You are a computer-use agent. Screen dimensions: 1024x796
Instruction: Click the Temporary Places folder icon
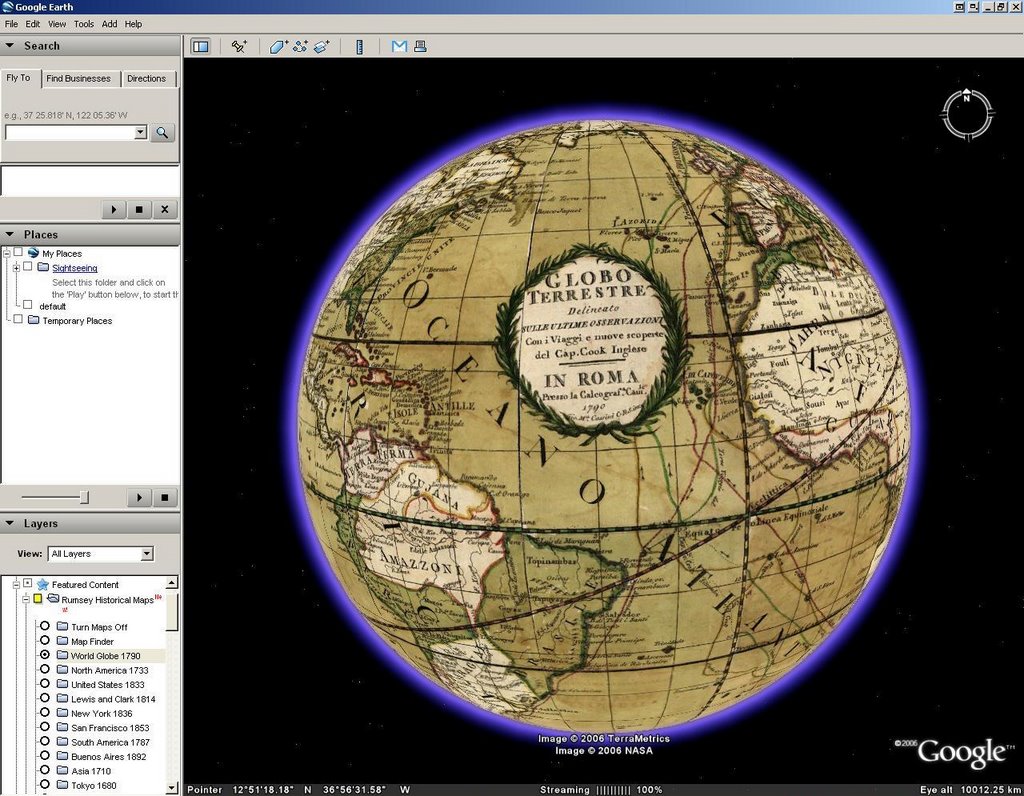coord(34,320)
